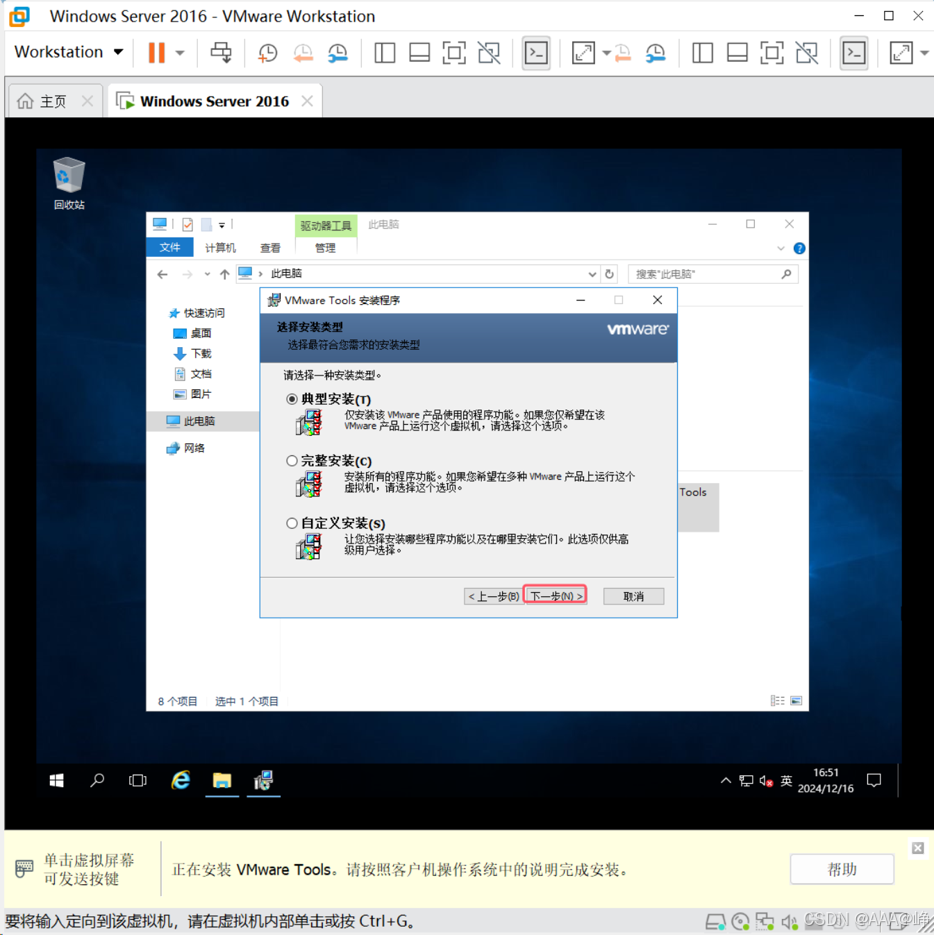
Task: Select 文档 in the navigation pane
Action: coord(193,374)
